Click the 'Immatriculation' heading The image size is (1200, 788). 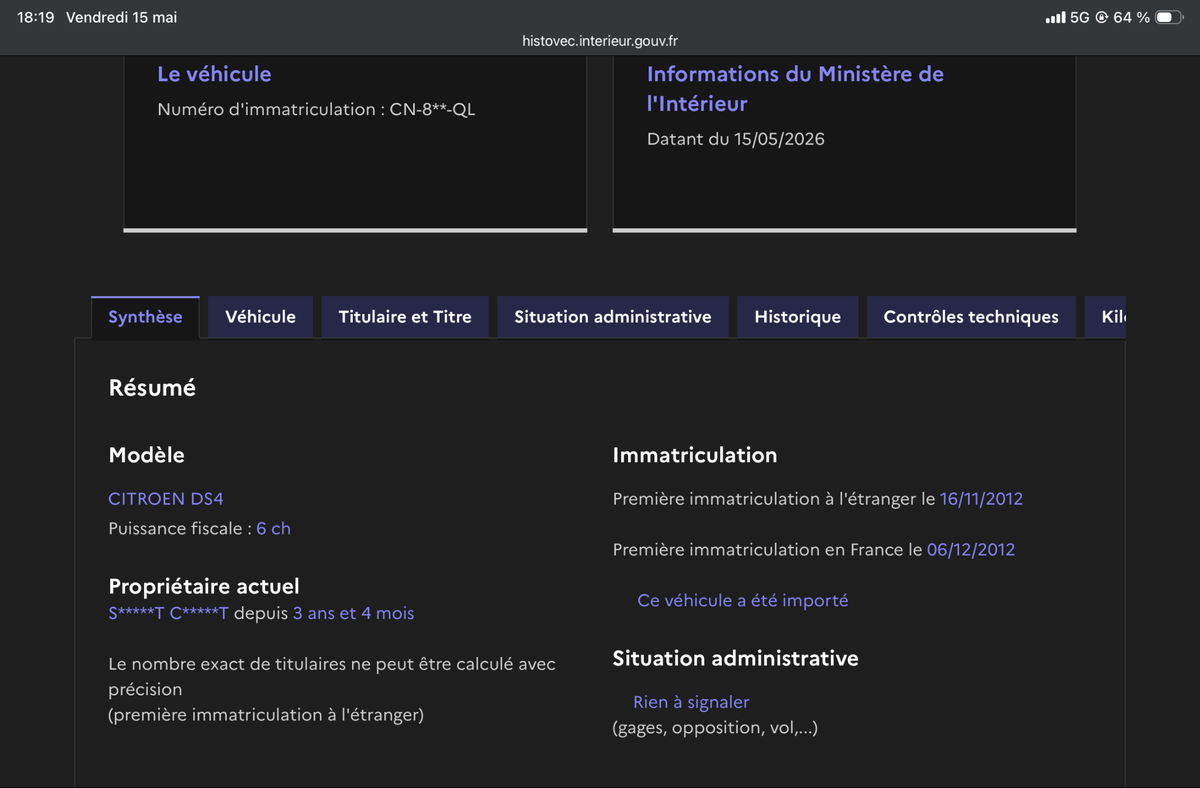tap(695, 455)
